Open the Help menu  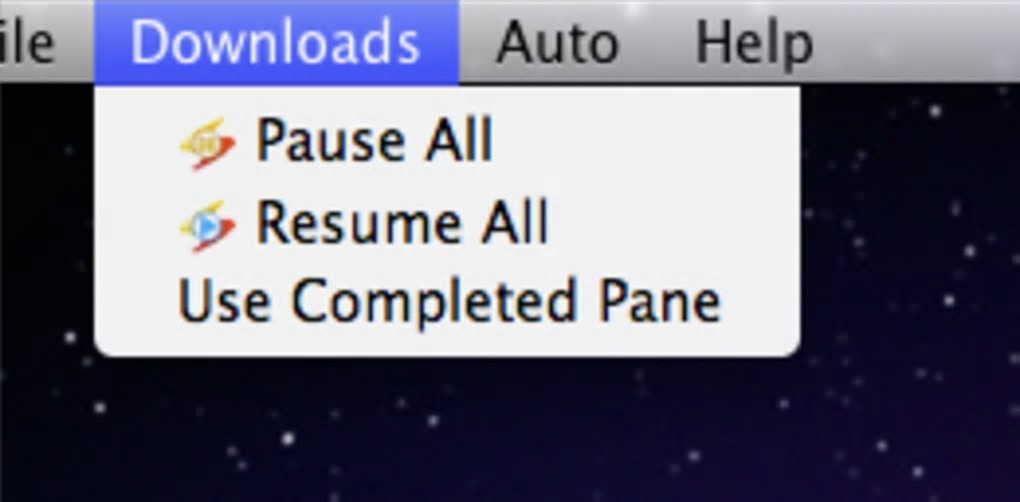pos(755,43)
